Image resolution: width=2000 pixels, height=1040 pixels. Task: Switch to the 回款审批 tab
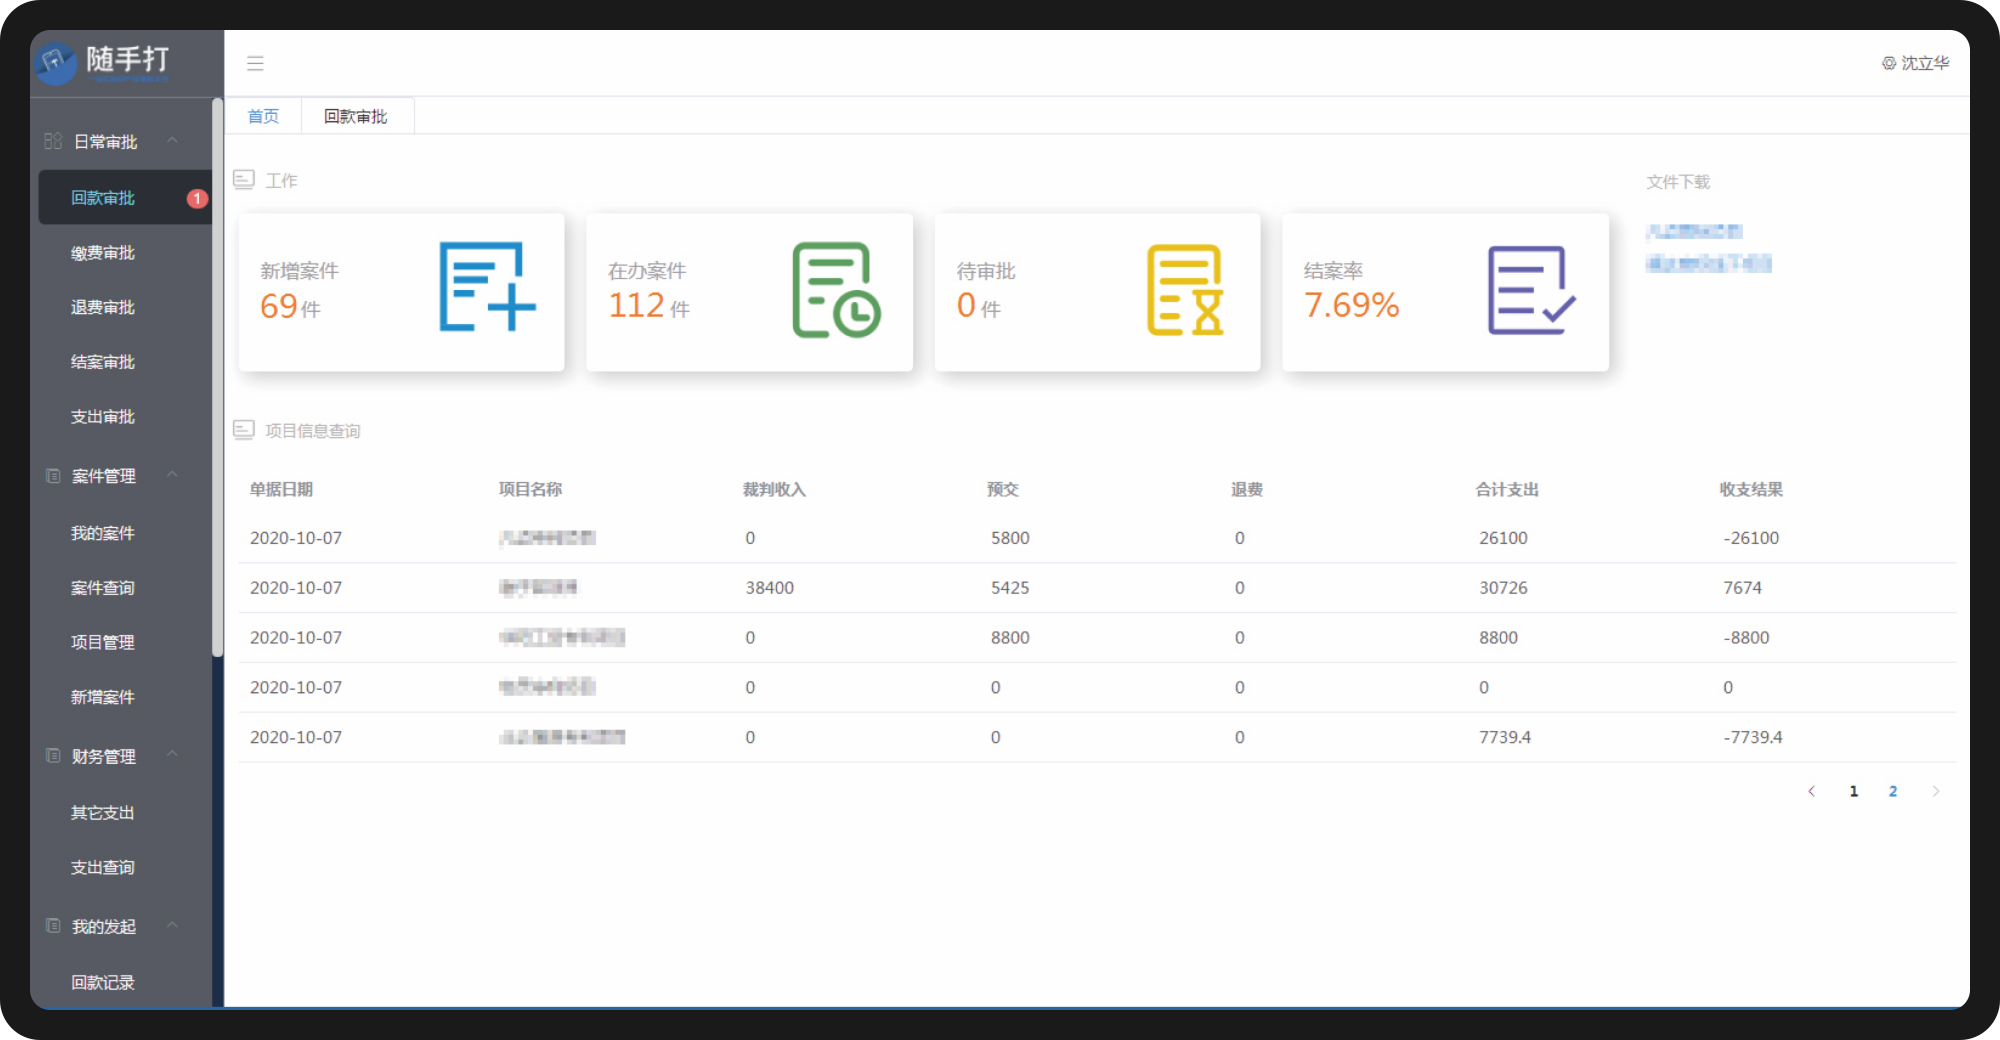(356, 116)
